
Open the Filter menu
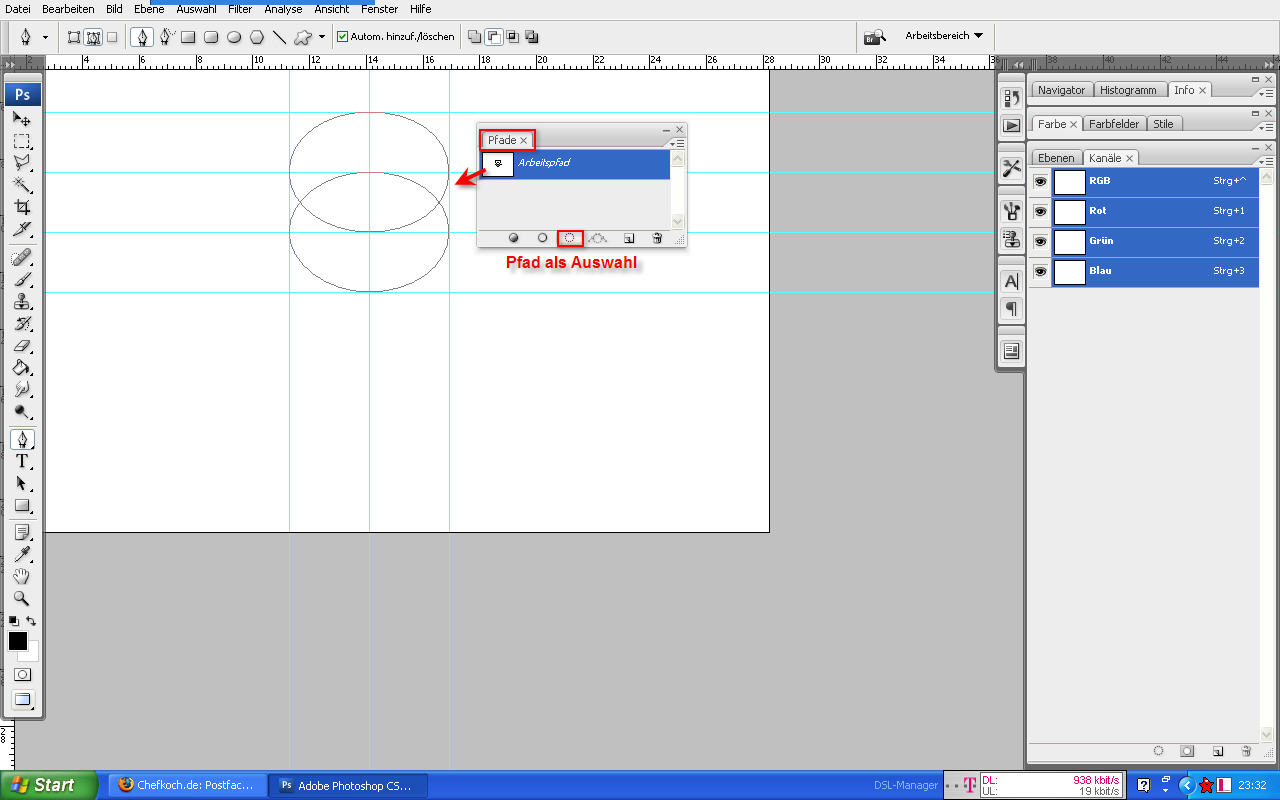tap(240, 9)
